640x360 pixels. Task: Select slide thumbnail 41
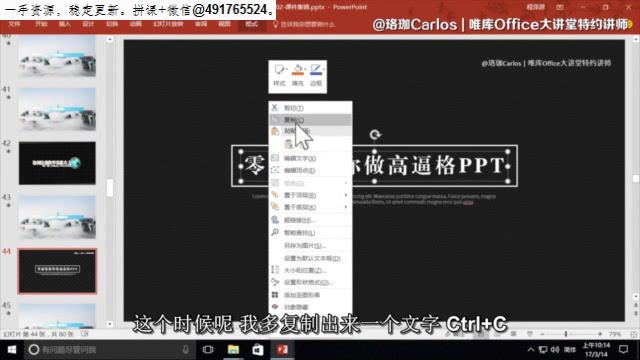click(57, 109)
